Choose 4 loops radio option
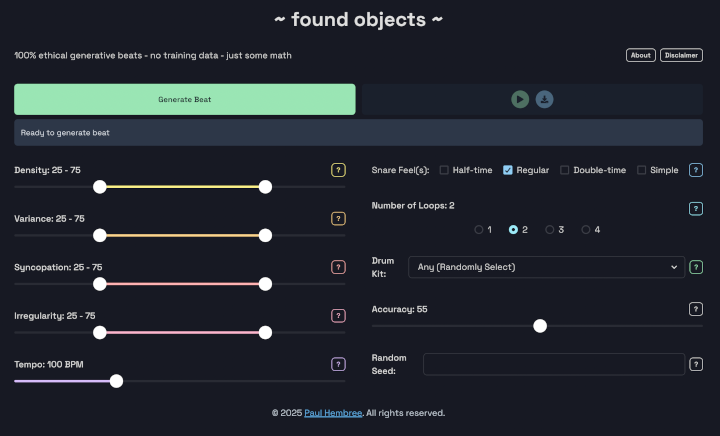The image size is (720, 436). point(586,229)
